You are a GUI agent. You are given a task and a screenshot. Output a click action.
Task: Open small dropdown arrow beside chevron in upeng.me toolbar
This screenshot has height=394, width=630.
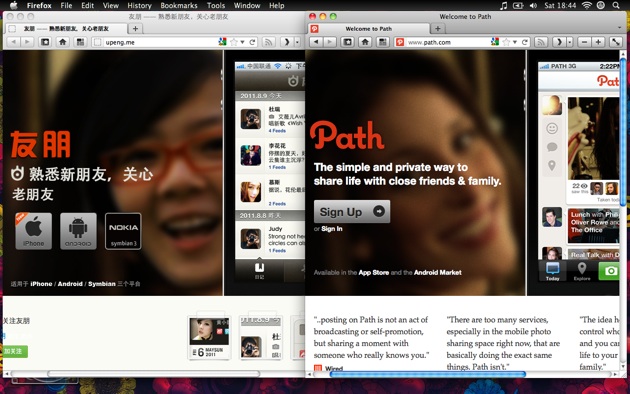pos(297,42)
